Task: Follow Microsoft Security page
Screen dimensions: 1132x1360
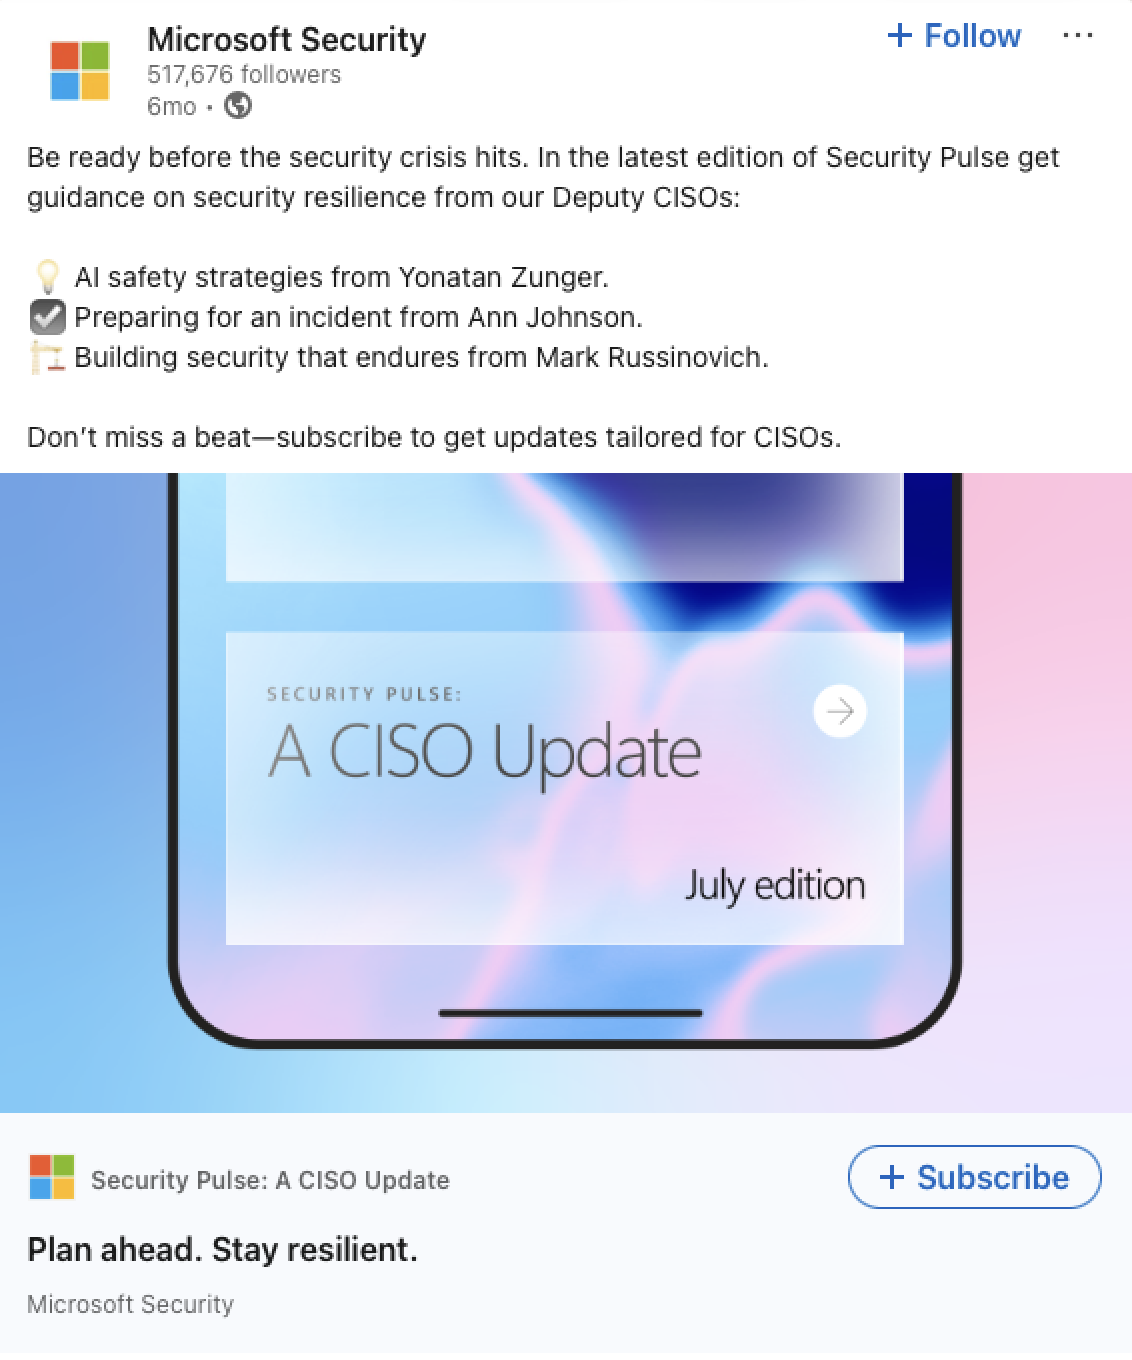Action: pos(954,36)
